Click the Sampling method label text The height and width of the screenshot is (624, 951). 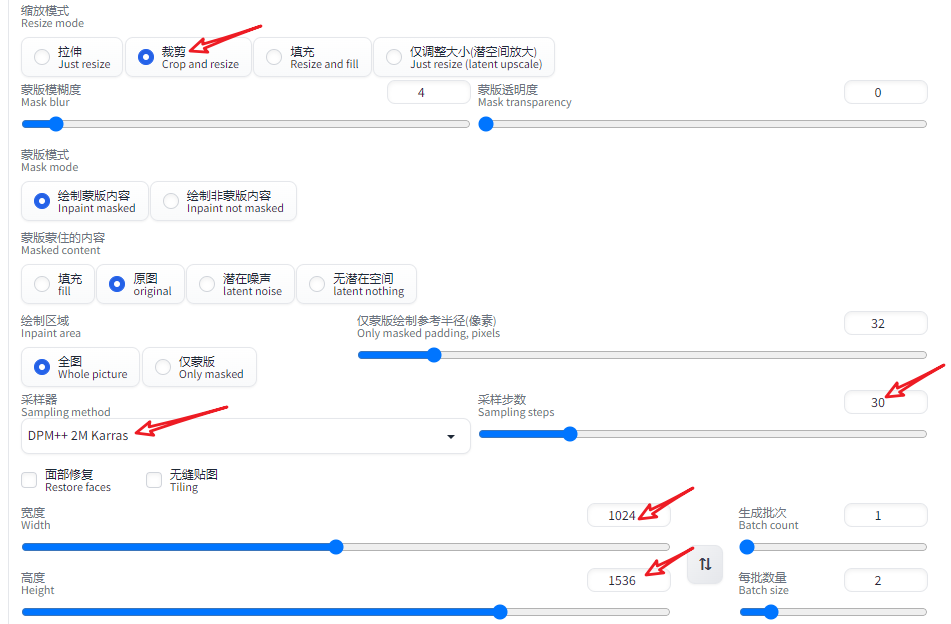point(66,412)
